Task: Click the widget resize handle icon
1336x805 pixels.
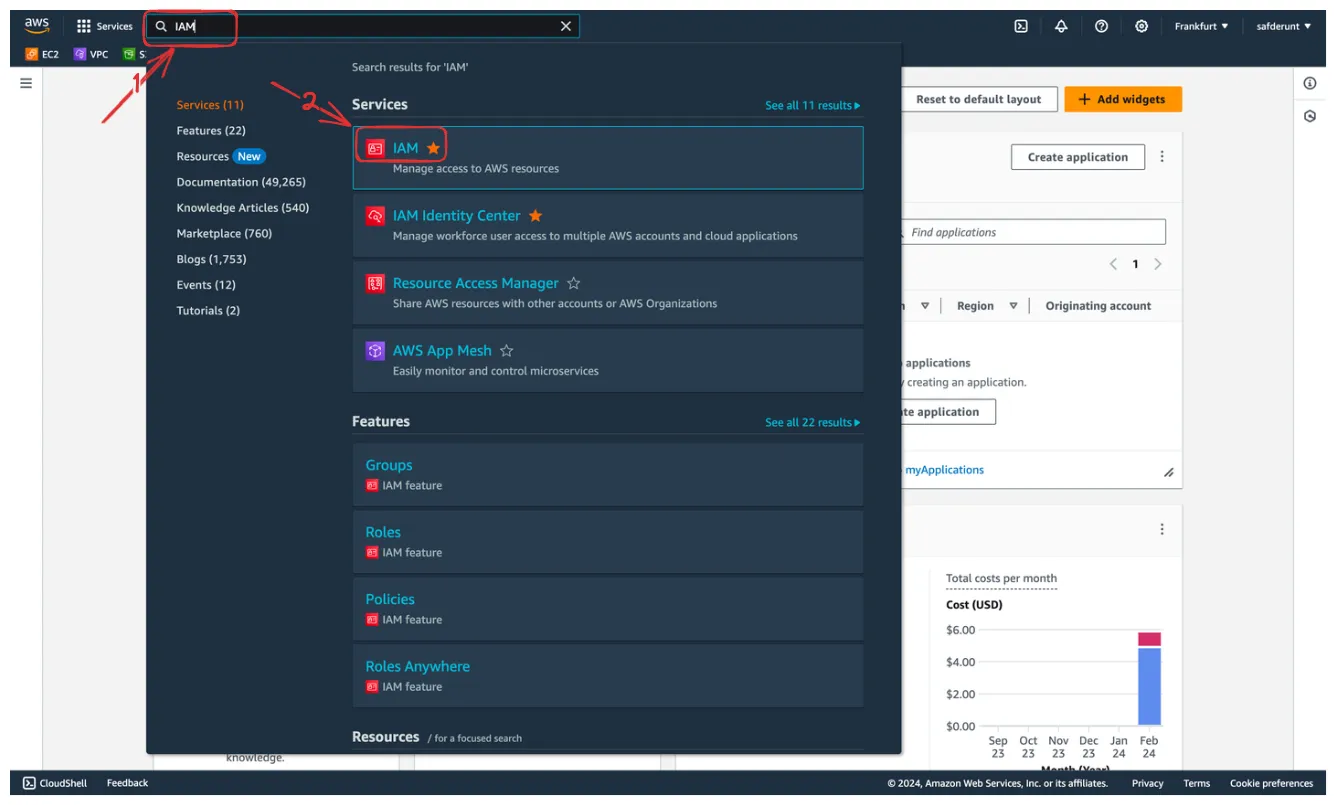Action: click(x=1168, y=472)
